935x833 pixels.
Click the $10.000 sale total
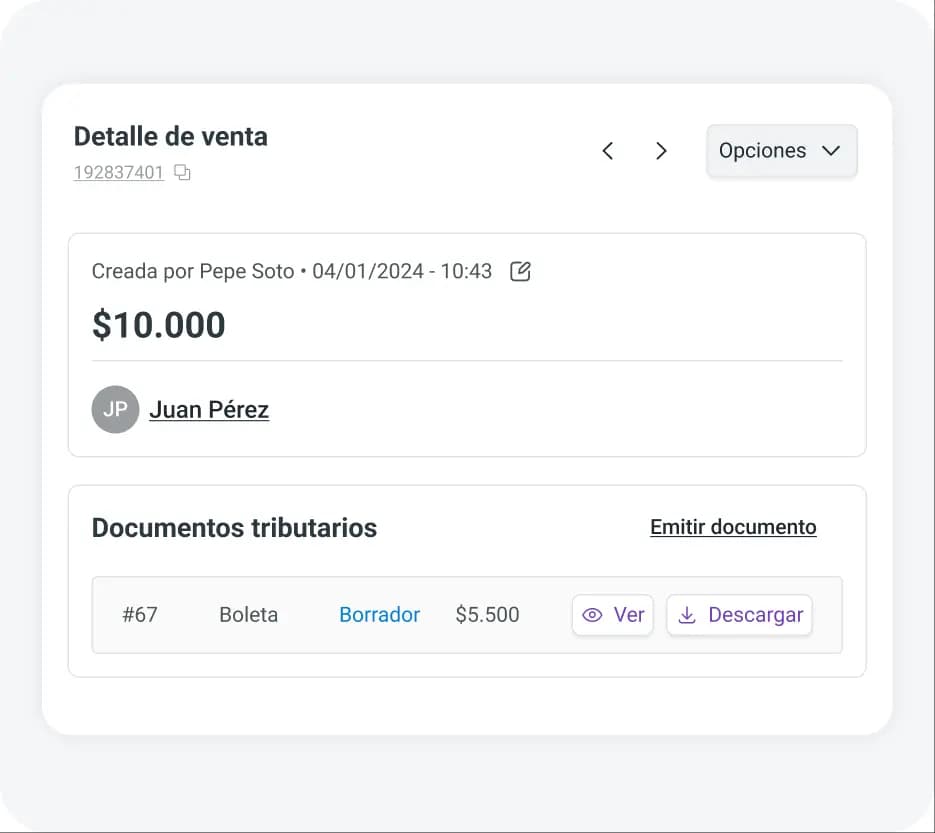[x=159, y=325]
